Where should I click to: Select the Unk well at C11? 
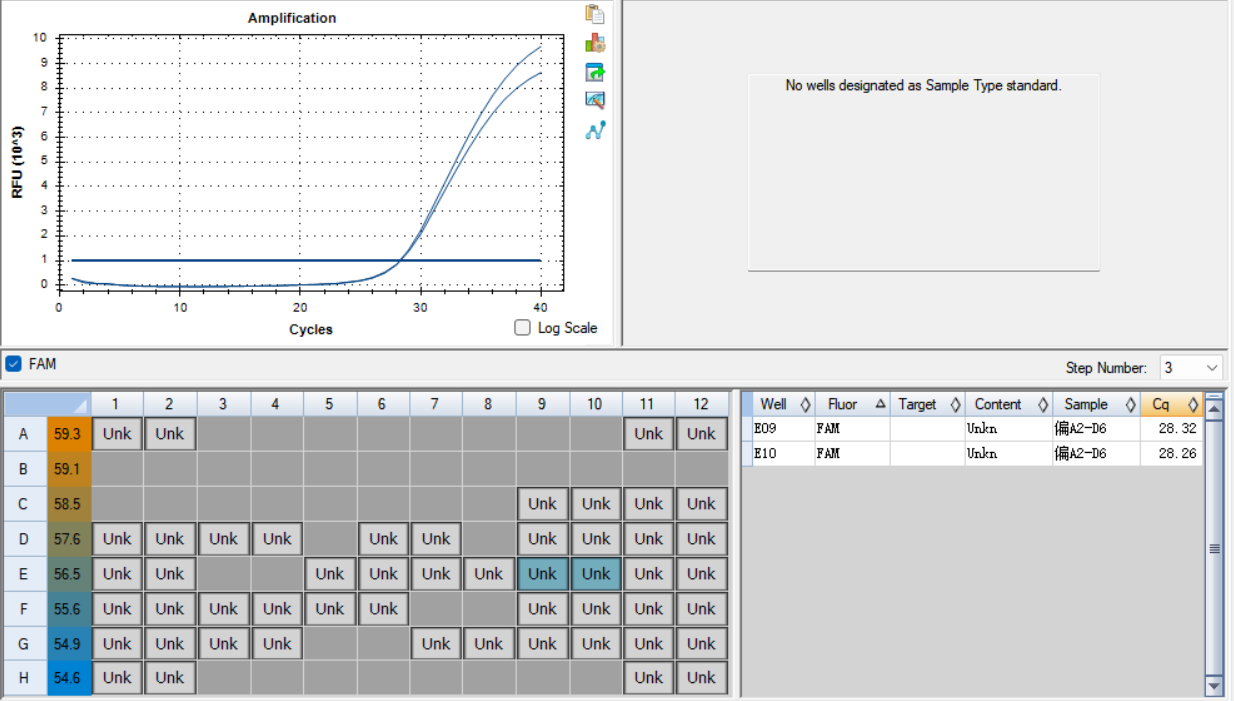coord(648,504)
